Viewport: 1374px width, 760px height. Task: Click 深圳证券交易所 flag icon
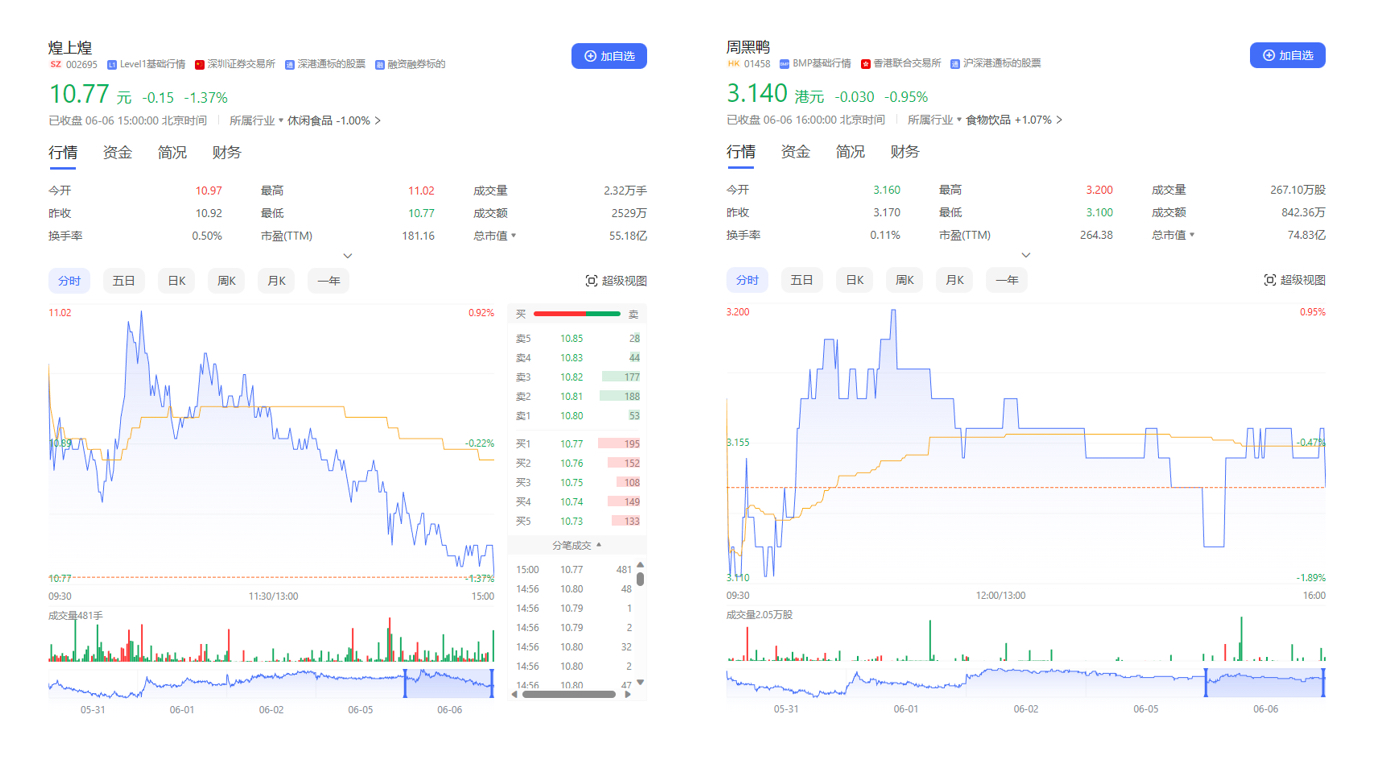point(200,65)
